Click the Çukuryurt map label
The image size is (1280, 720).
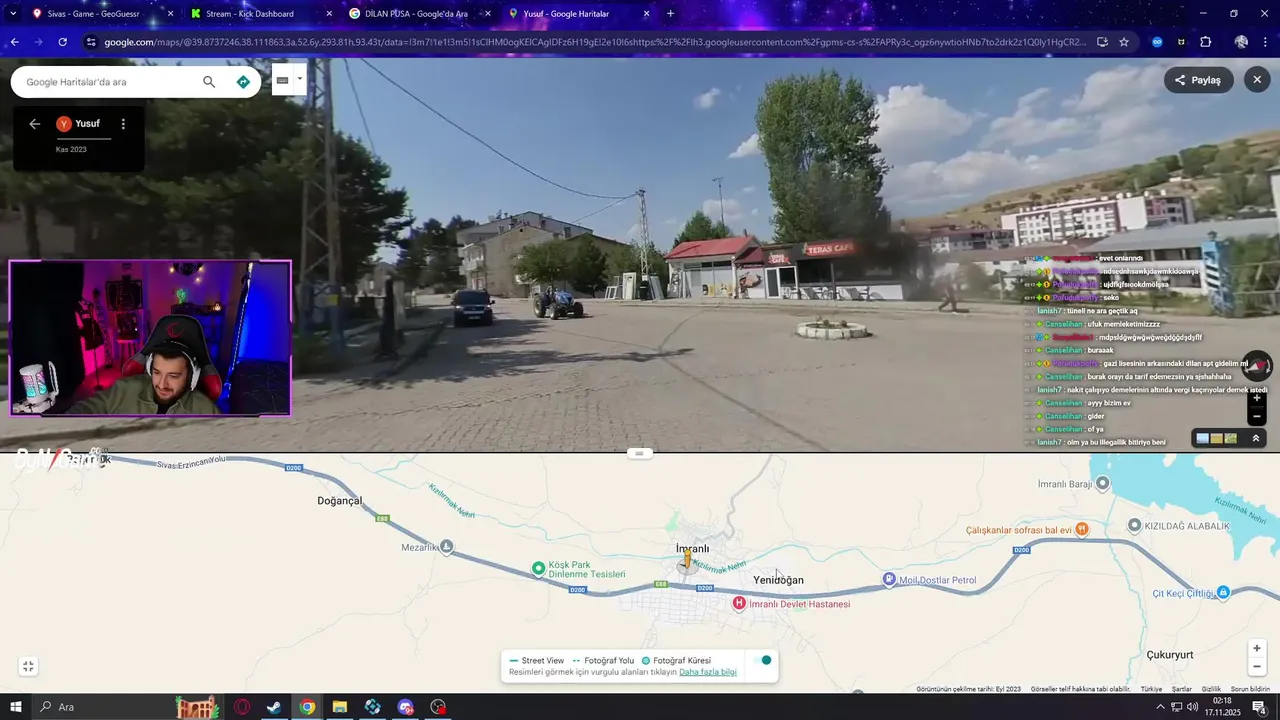point(1170,655)
